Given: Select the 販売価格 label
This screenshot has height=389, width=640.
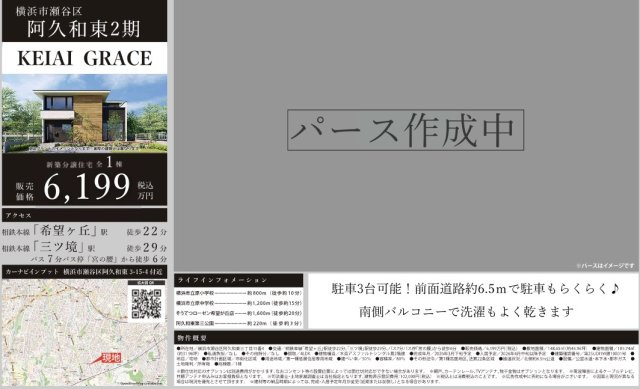Looking at the screenshot, I should [x=24, y=191].
